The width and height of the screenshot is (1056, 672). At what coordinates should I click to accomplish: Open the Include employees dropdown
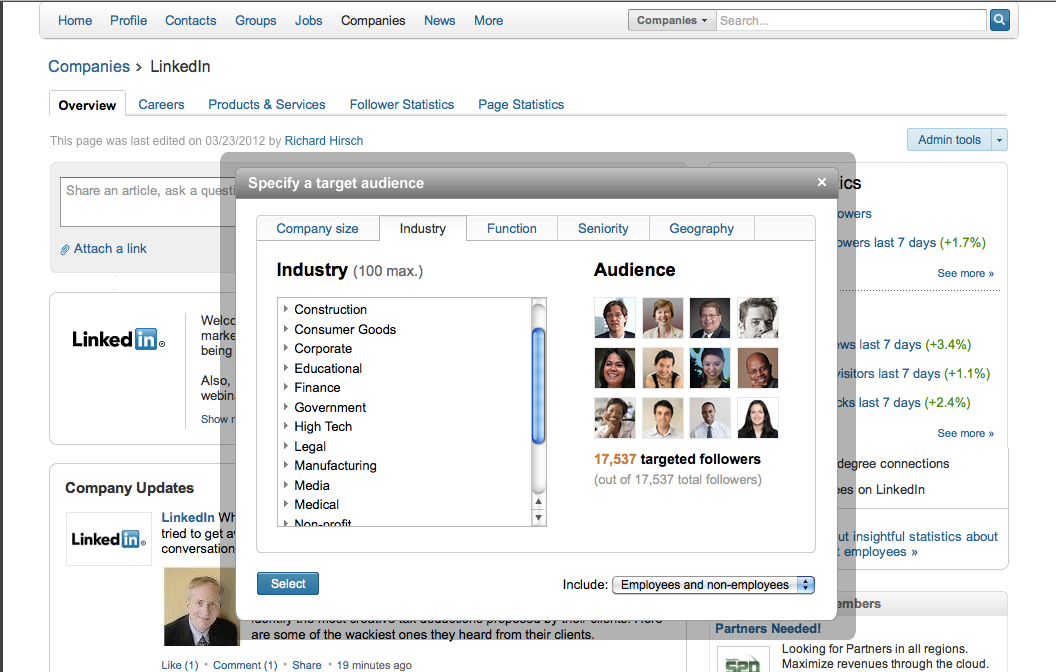[713, 585]
